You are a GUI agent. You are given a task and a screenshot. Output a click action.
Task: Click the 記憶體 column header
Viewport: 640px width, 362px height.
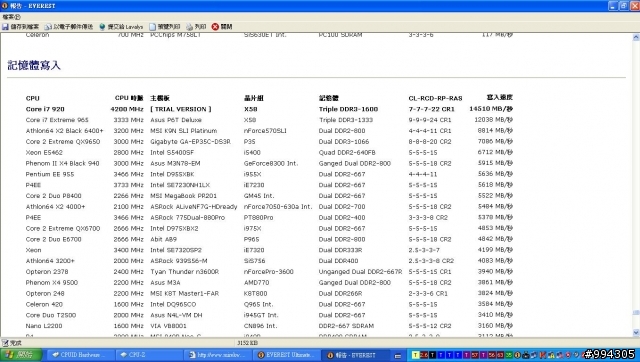pos(329,98)
